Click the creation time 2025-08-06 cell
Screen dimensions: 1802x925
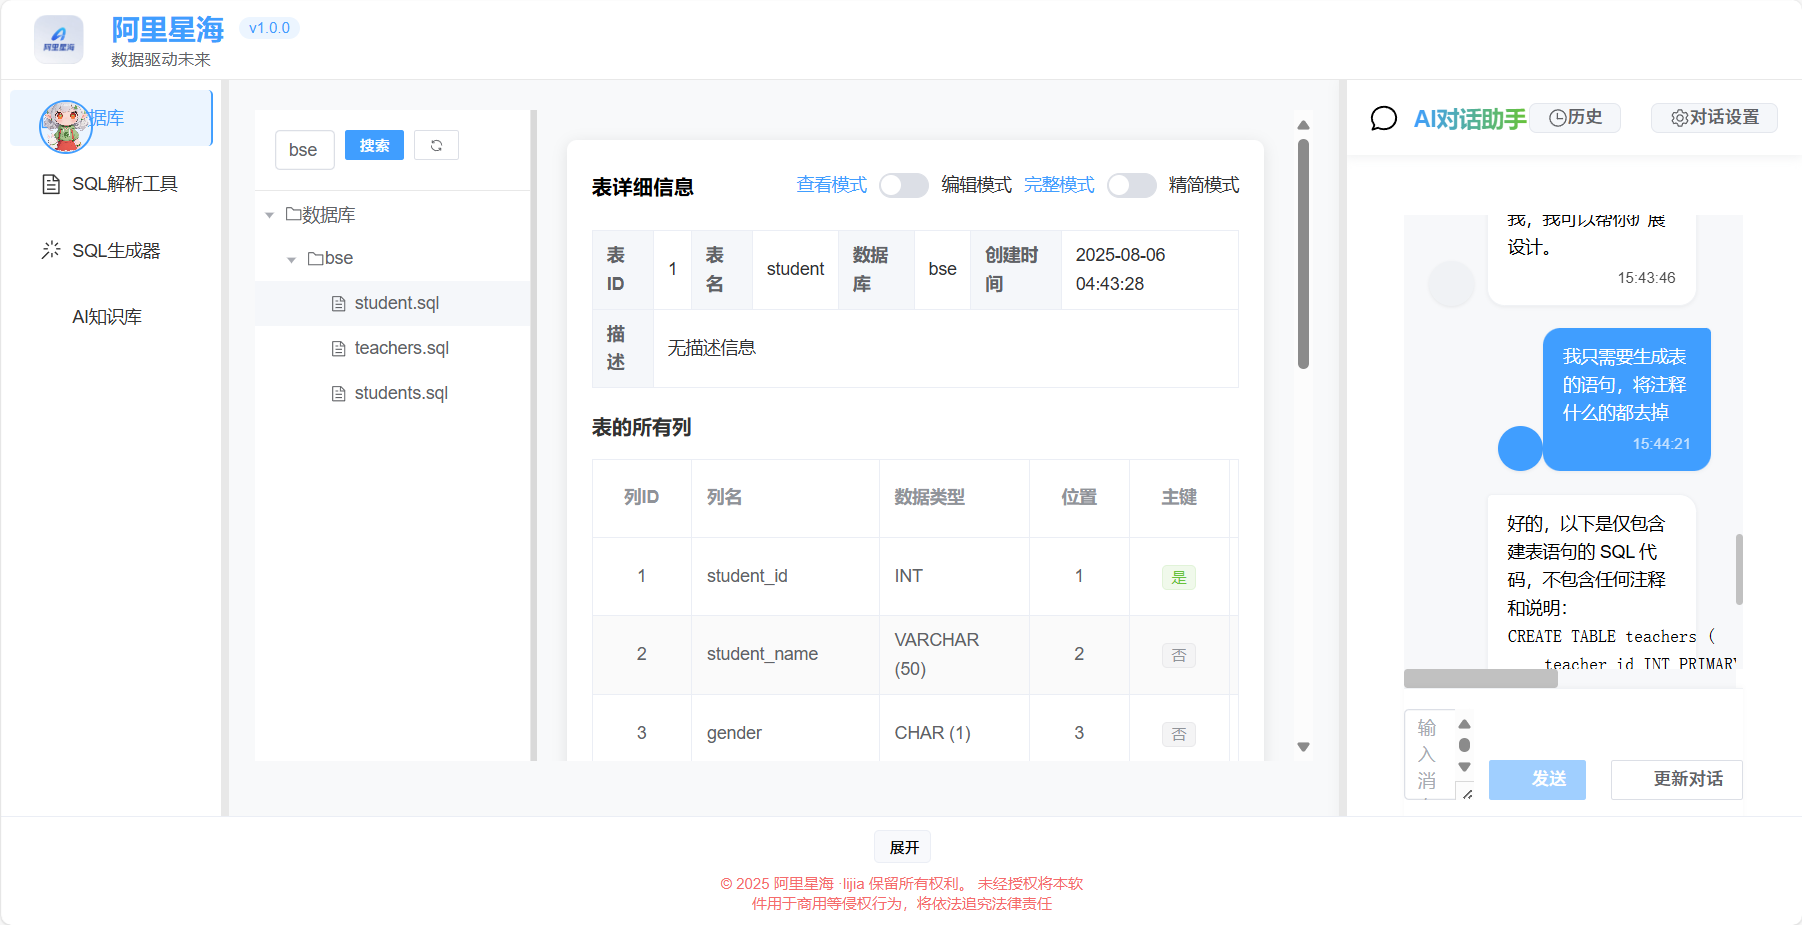[1150, 270]
